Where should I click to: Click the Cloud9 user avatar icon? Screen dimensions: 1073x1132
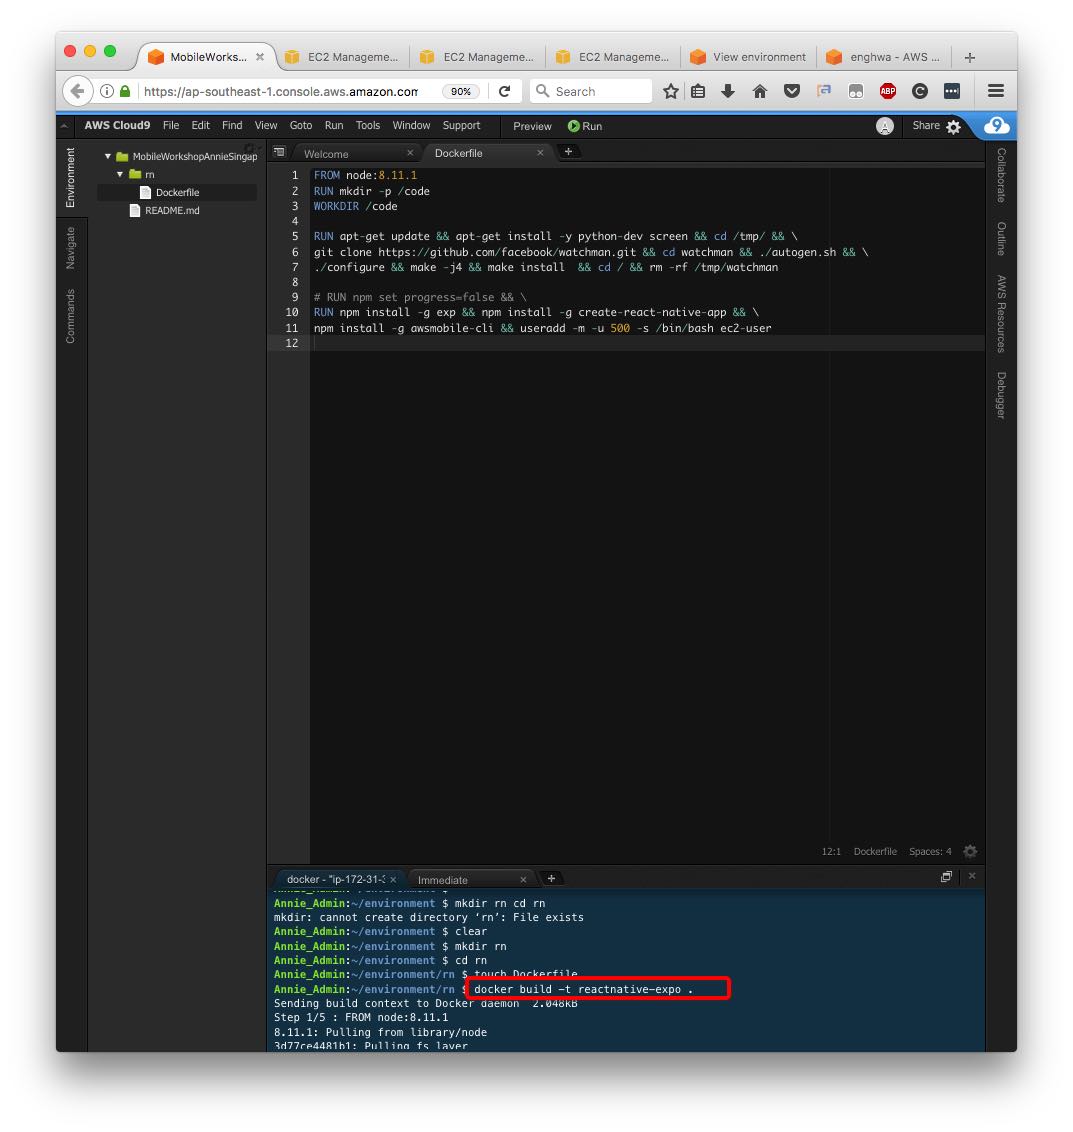click(x=885, y=126)
